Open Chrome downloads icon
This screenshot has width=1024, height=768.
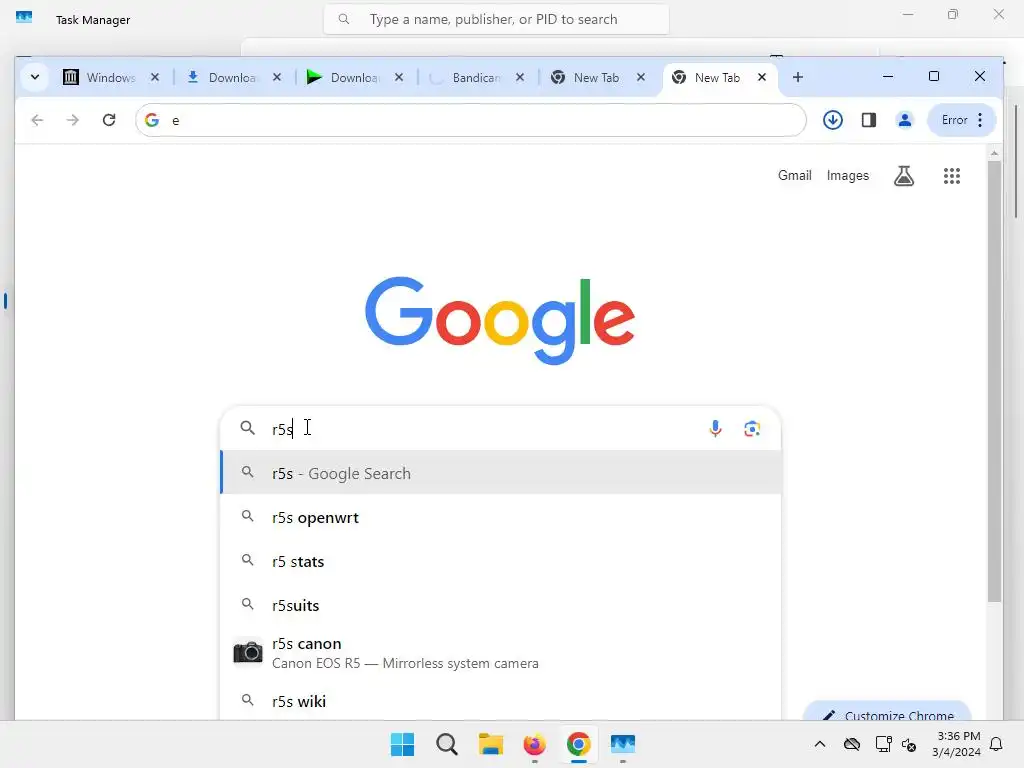pos(833,120)
